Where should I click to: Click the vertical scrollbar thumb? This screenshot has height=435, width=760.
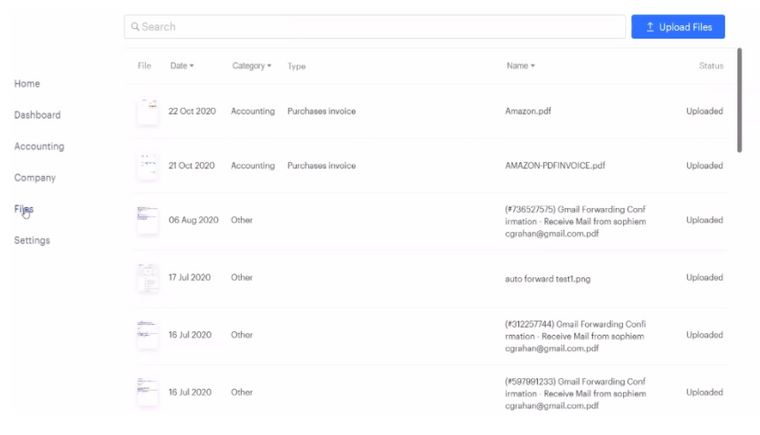tap(739, 100)
